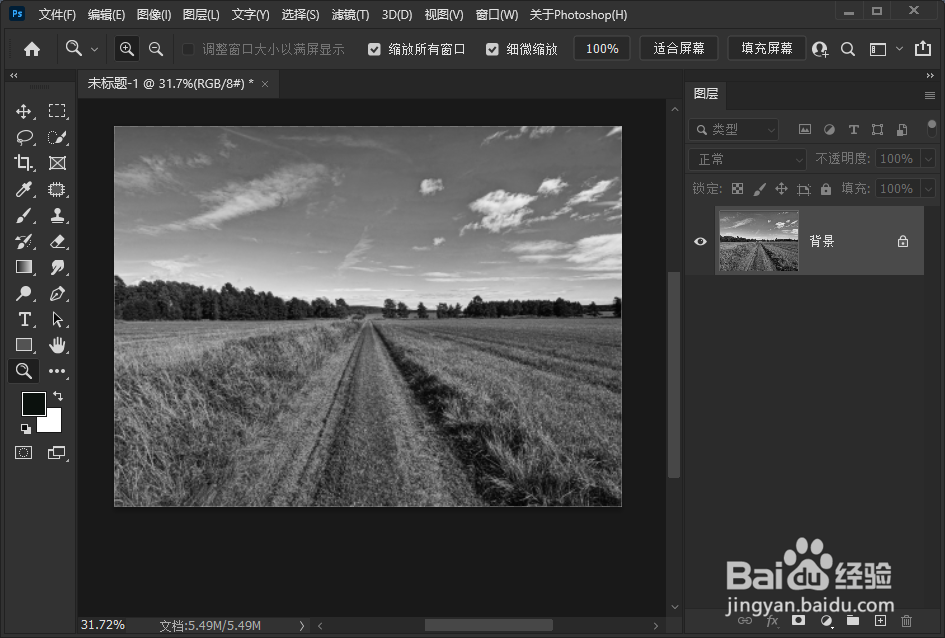Select the History Brush tool
Screen dimensions: 945x638
[x=24, y=242]
